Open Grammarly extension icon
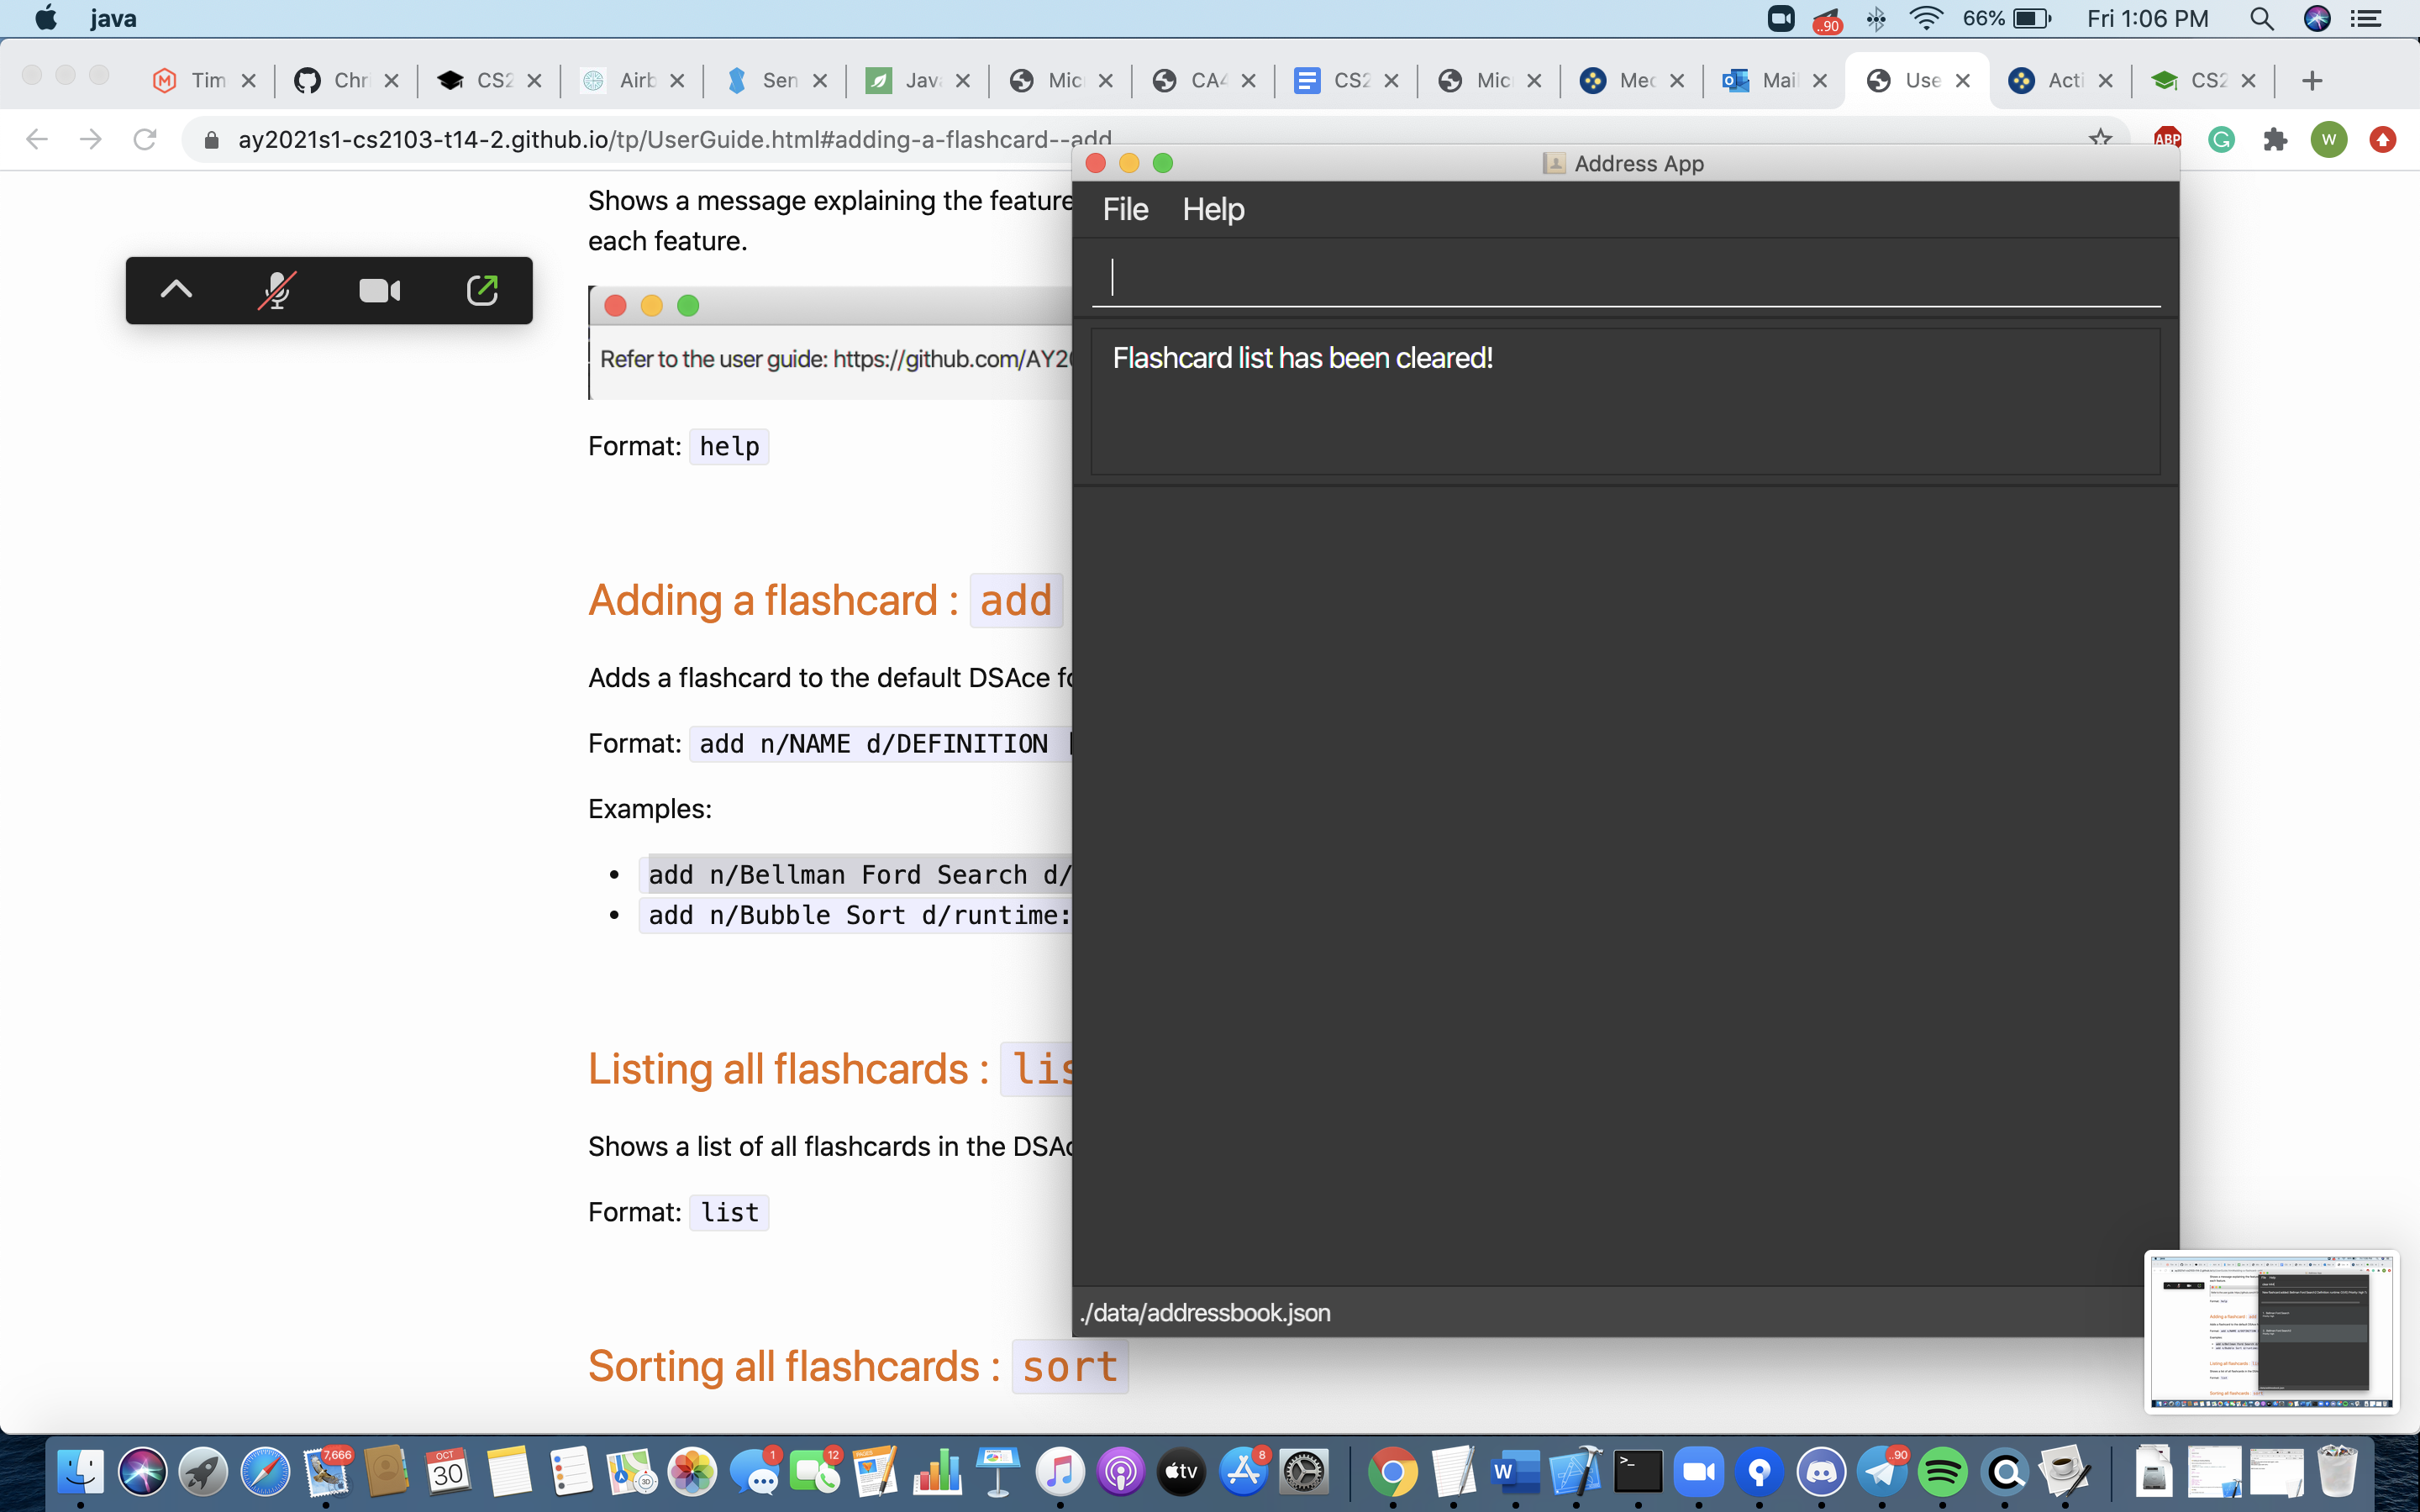 click(2221, 139)
